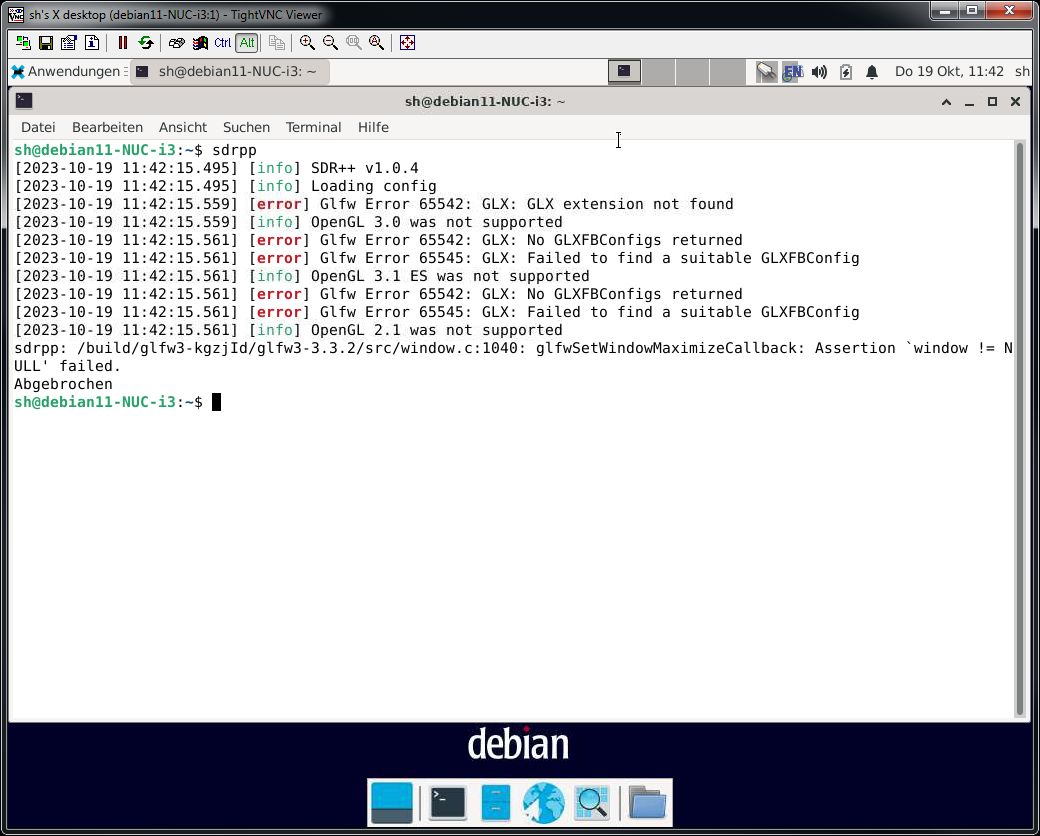Open the application finder magnifier icon

click(592, 803)
